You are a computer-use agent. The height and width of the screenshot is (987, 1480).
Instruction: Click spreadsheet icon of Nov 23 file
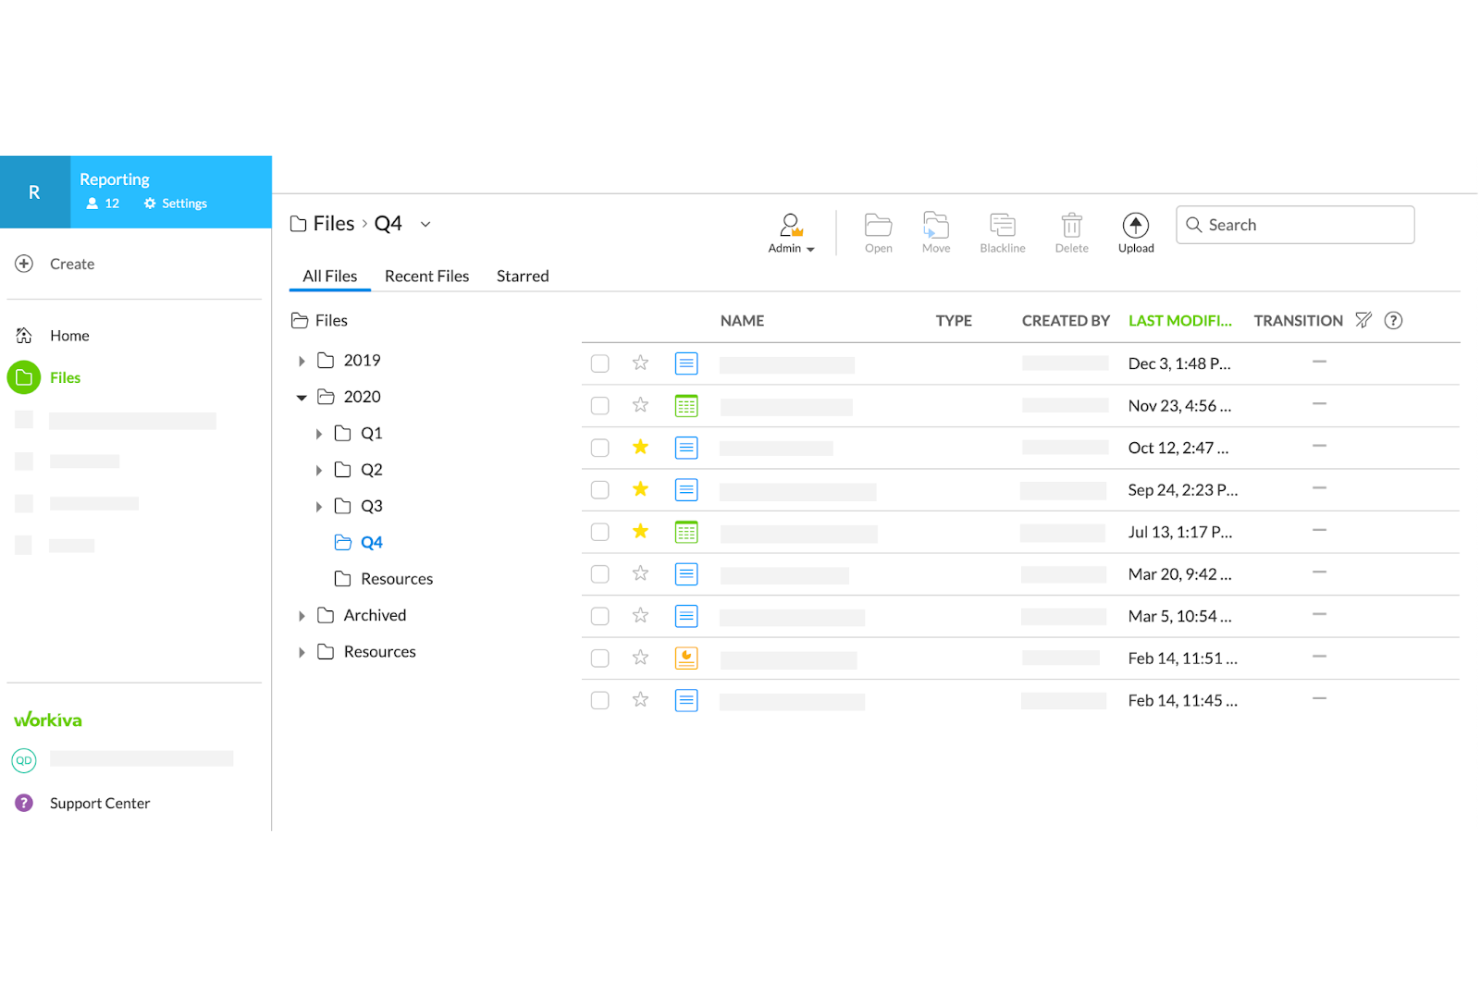pos(686,406)
